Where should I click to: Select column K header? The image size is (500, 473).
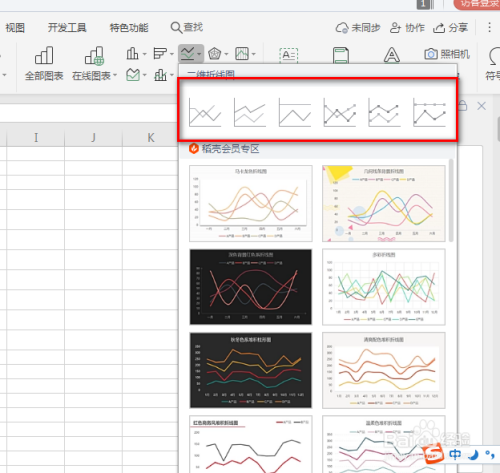tap(151, 137)
